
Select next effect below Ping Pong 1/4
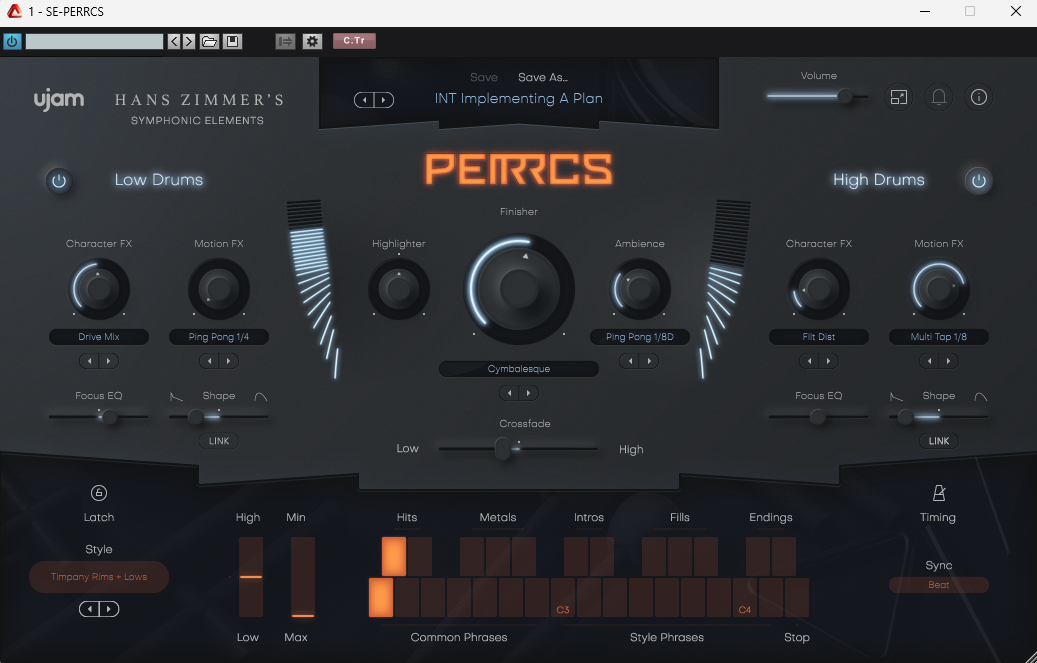click(229, 361)
